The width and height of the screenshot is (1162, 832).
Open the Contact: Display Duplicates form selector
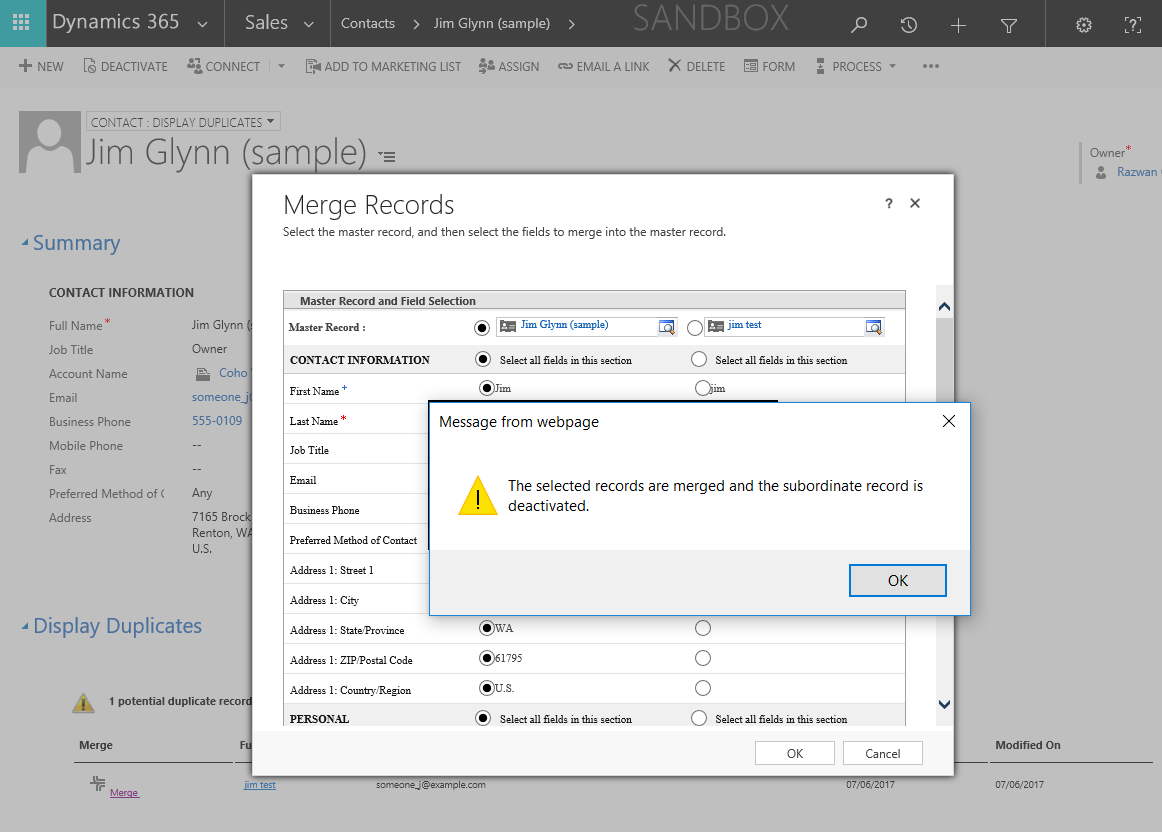pos(183,122)
